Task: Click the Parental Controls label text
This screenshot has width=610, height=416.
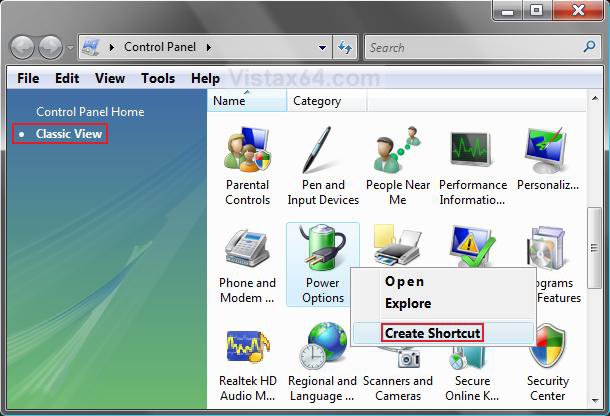Action: click(247, 192)
